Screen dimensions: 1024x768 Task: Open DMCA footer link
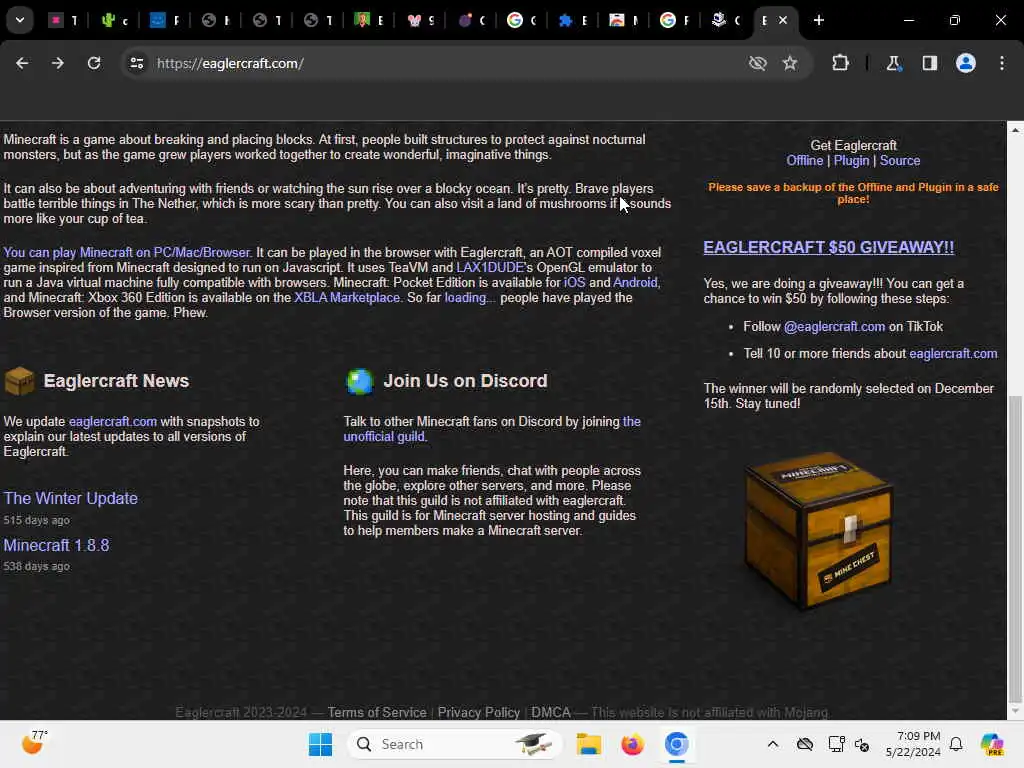click(551, 712)
